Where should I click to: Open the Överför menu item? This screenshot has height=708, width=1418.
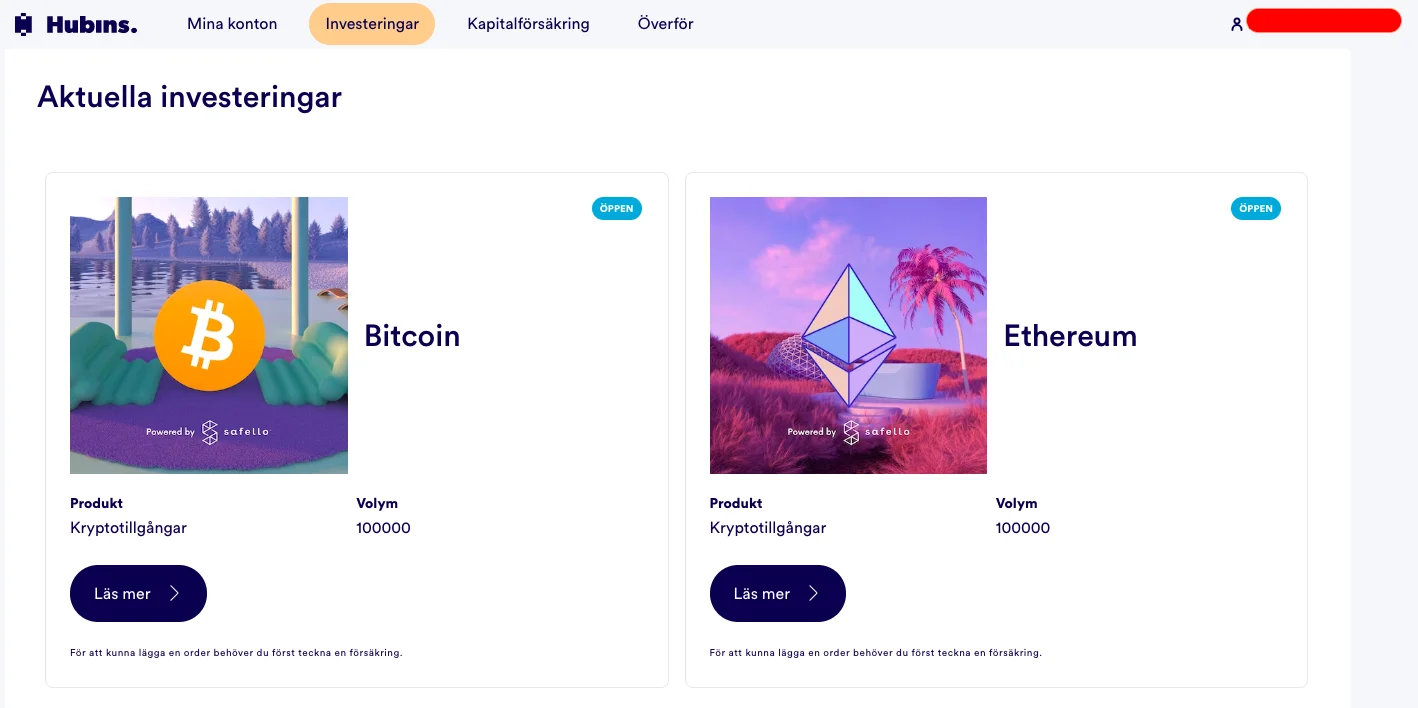coord(665,24)
